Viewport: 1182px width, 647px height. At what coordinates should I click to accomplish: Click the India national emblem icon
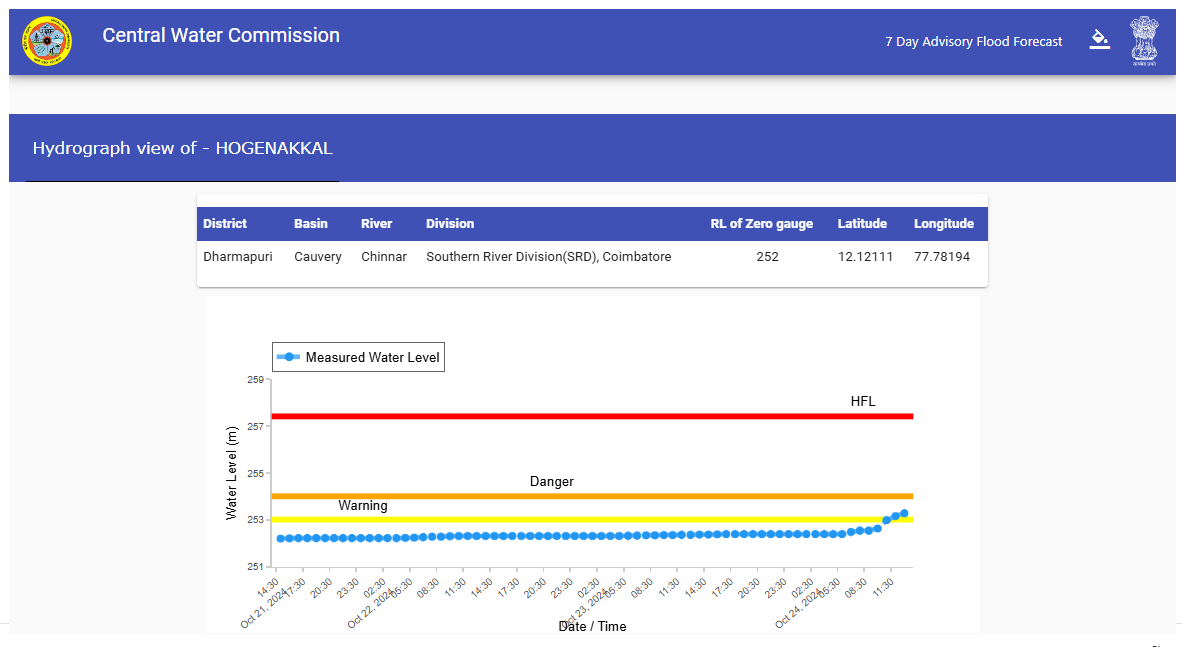point(1144,41)
